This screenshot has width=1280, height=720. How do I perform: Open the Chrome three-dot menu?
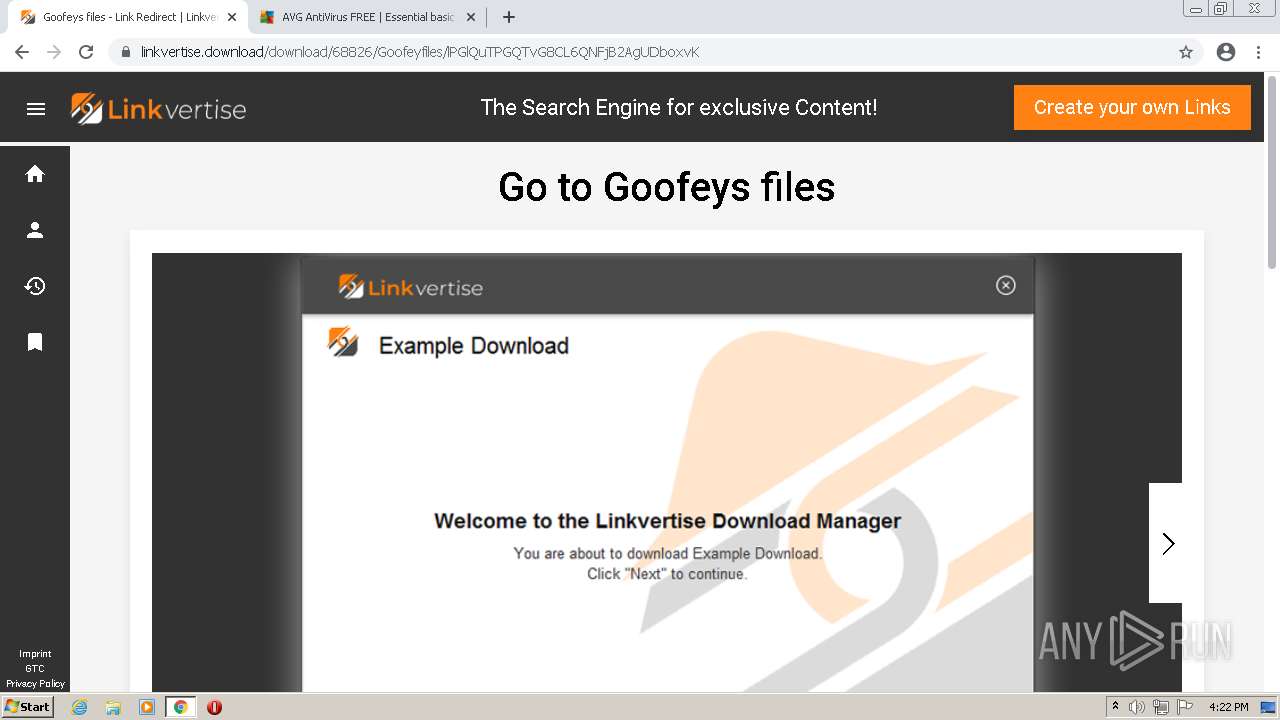(1259, 52)
